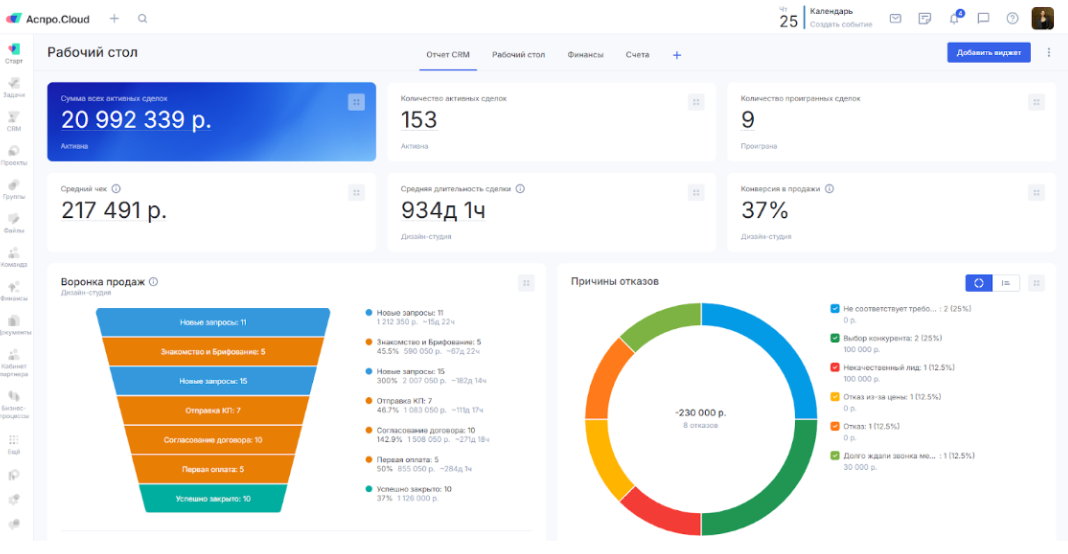The height and width of the screenshot is (554, 1068).
Task: Click the Успешно закрыто: 10 funnel segment
Action: coord(213,499)
